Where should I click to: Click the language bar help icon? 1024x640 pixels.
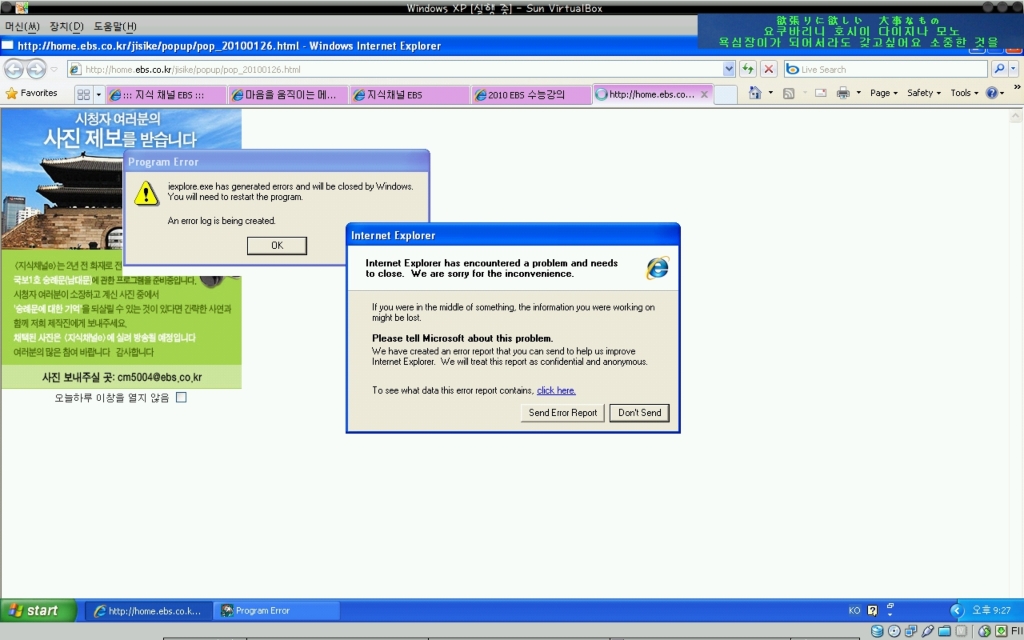872,611
